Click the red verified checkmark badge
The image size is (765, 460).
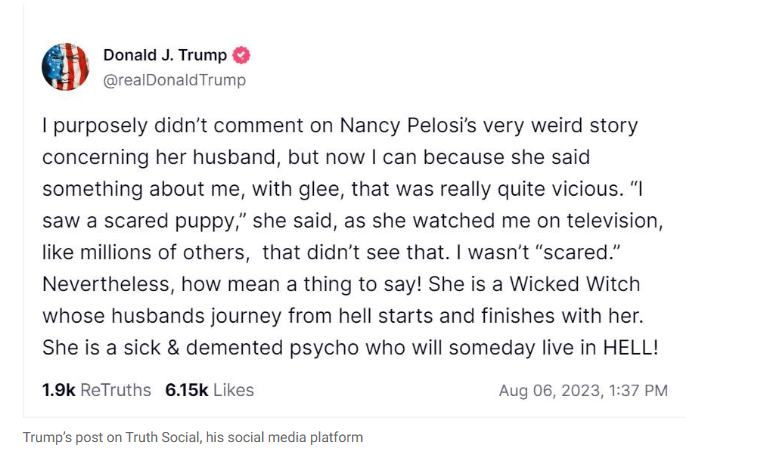[241, 55]
